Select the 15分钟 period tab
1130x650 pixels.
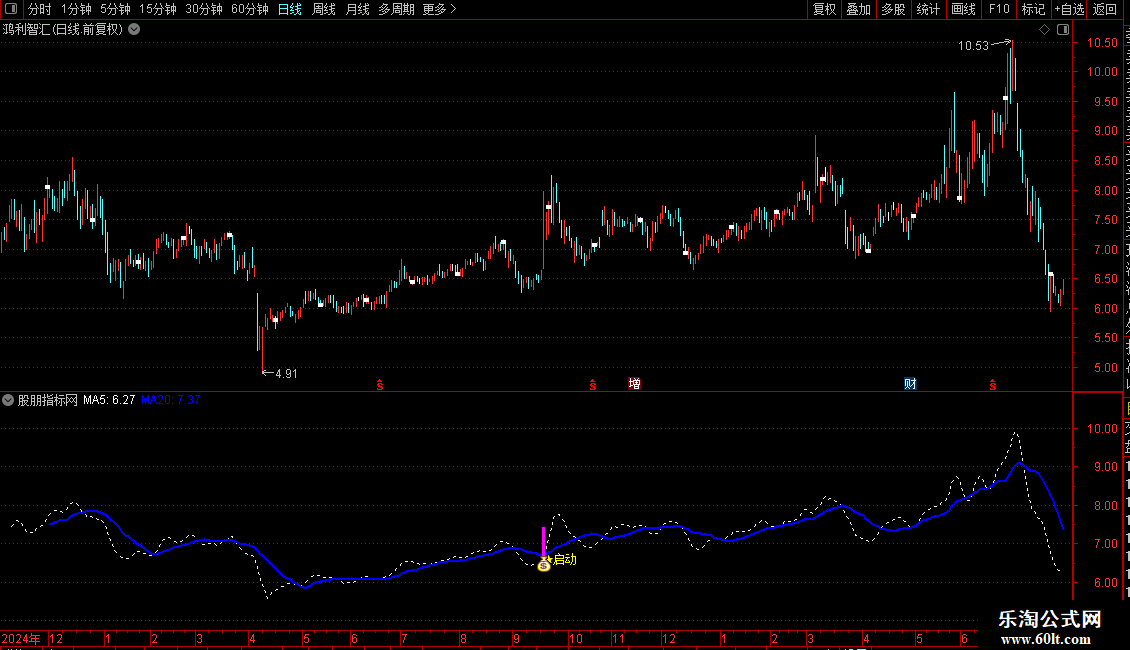158,9
